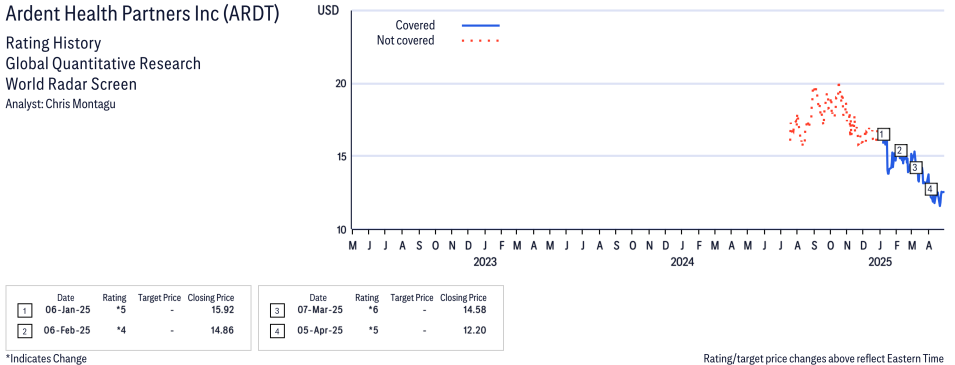The height and width of the screenshot is (365, 955).
Task: Click rating marker 3 on the chart
Action: [x=915, y=168]
